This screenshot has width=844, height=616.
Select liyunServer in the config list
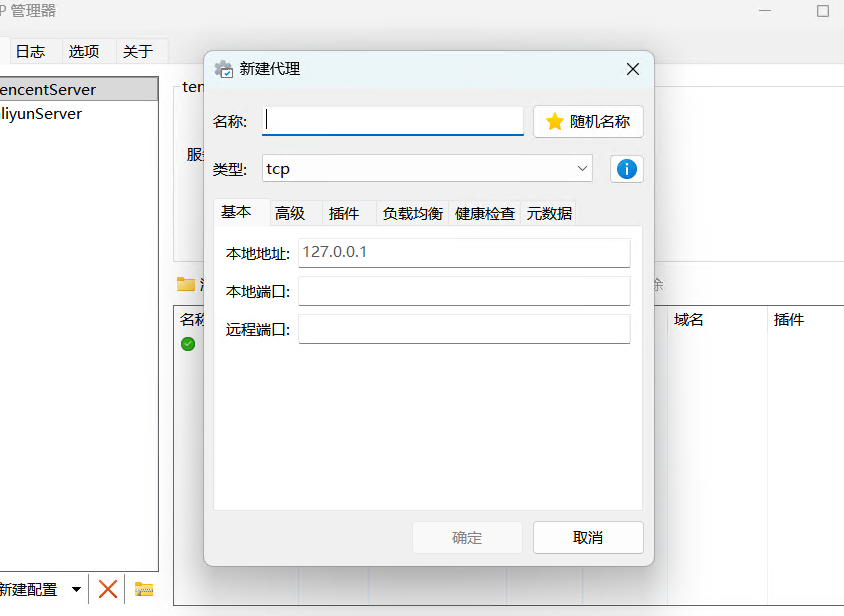coord(42,114)
